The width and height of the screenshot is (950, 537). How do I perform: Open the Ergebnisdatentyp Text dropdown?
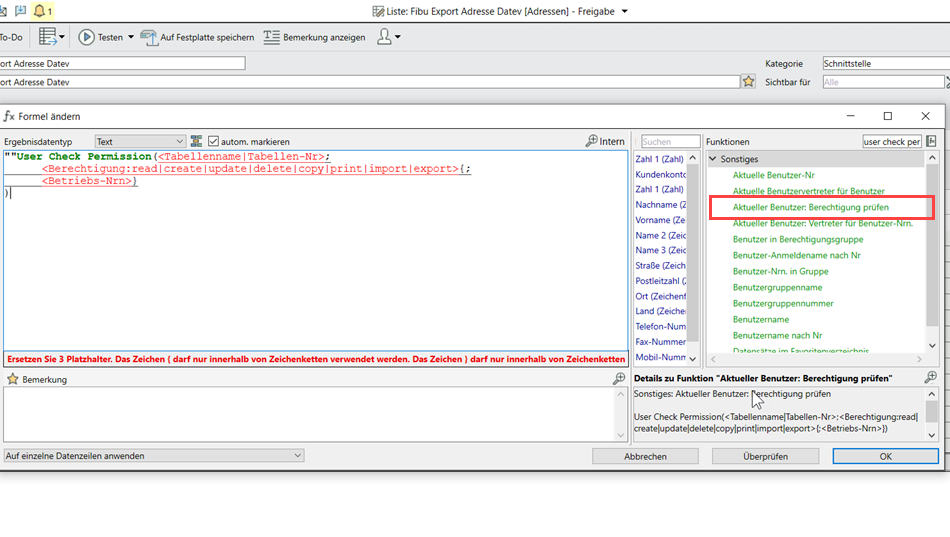coord(140,142)
